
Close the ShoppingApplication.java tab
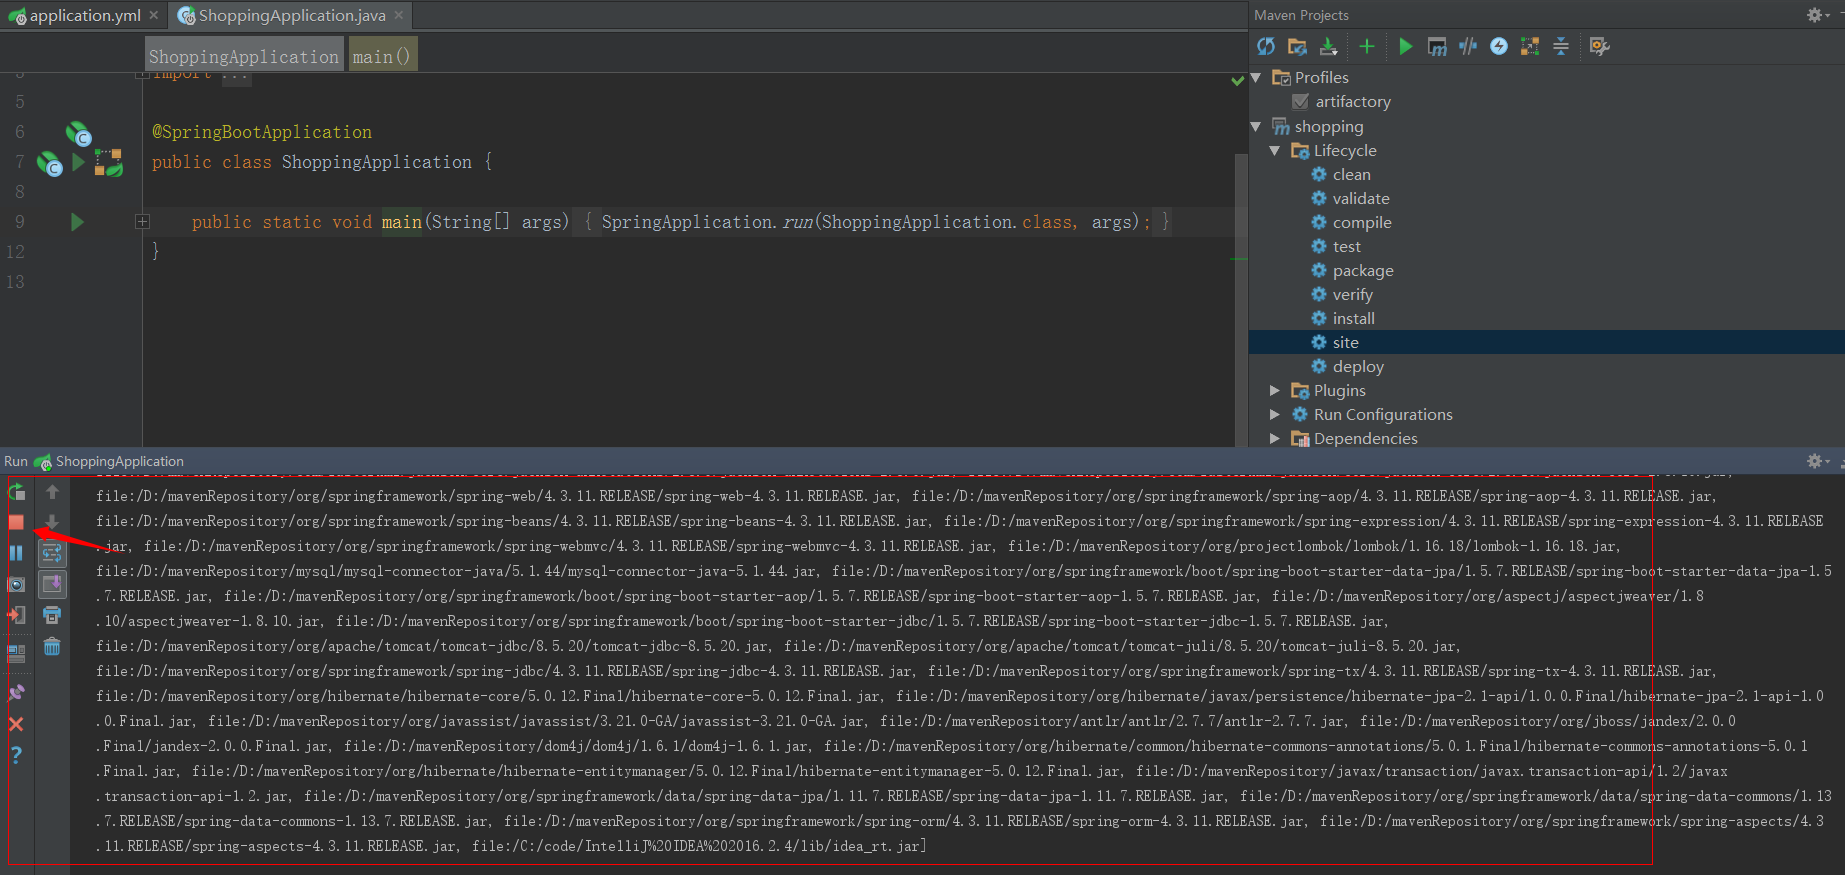tap(399, 15)
